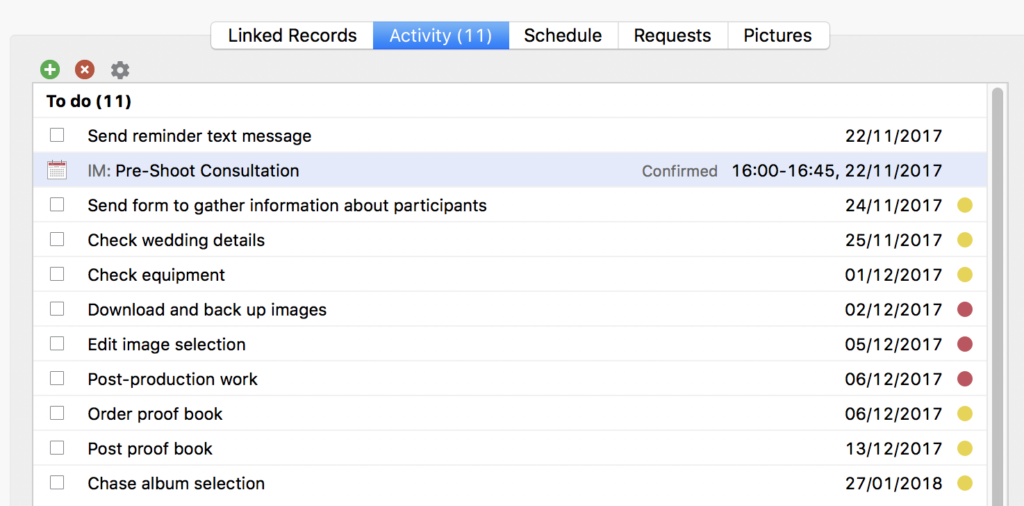
Task: Click the vertical scrollbar of activity list
Action: pos(996,300)
